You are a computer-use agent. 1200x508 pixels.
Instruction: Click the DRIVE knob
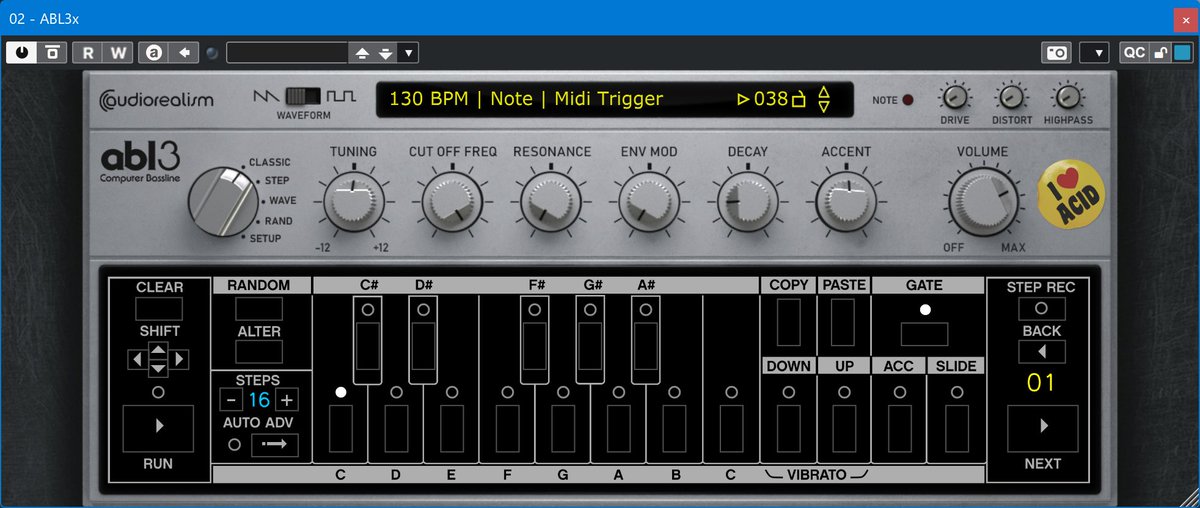pyautogui.click(x=955, y=97)
